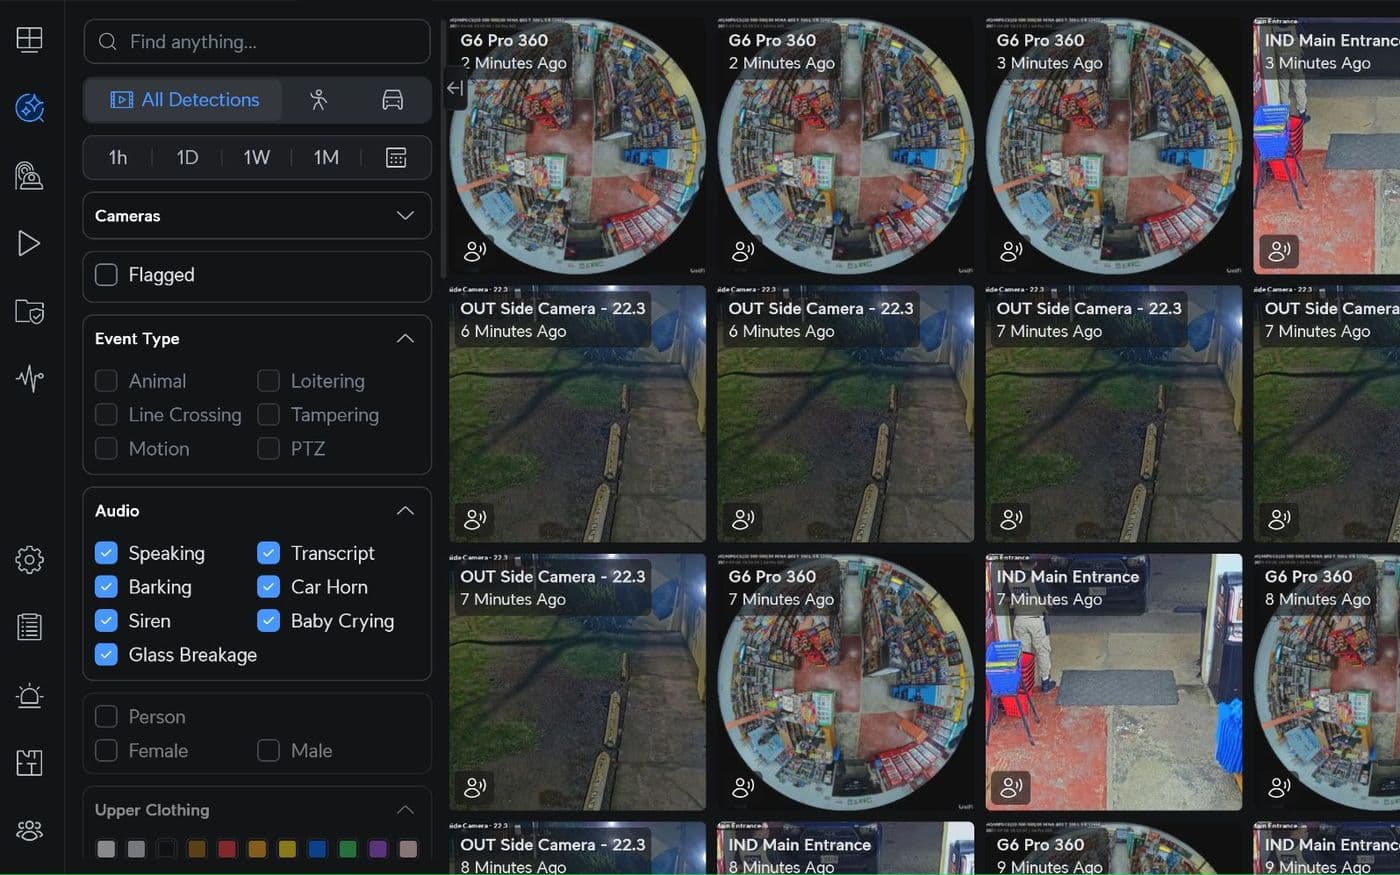Collapse the Audio section
This screenshot has height=875, width=1400.
pyautogui.click(x=405, y=510)
